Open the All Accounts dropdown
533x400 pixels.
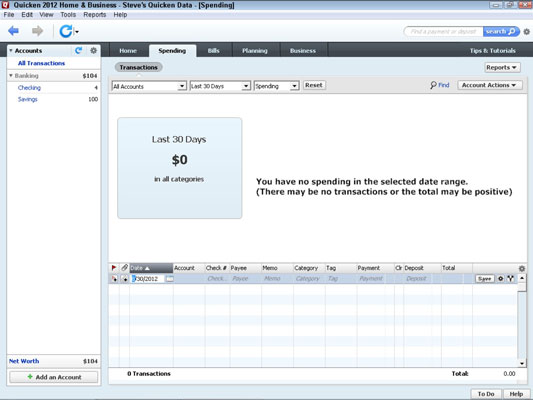point(149,86)
